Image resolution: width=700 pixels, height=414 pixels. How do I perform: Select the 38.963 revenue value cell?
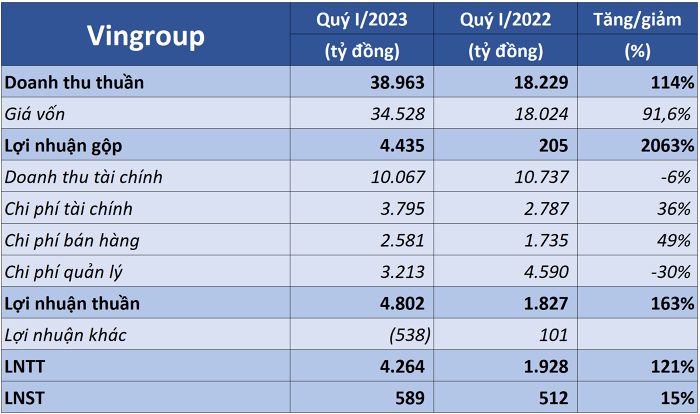(x=362, y=82)
